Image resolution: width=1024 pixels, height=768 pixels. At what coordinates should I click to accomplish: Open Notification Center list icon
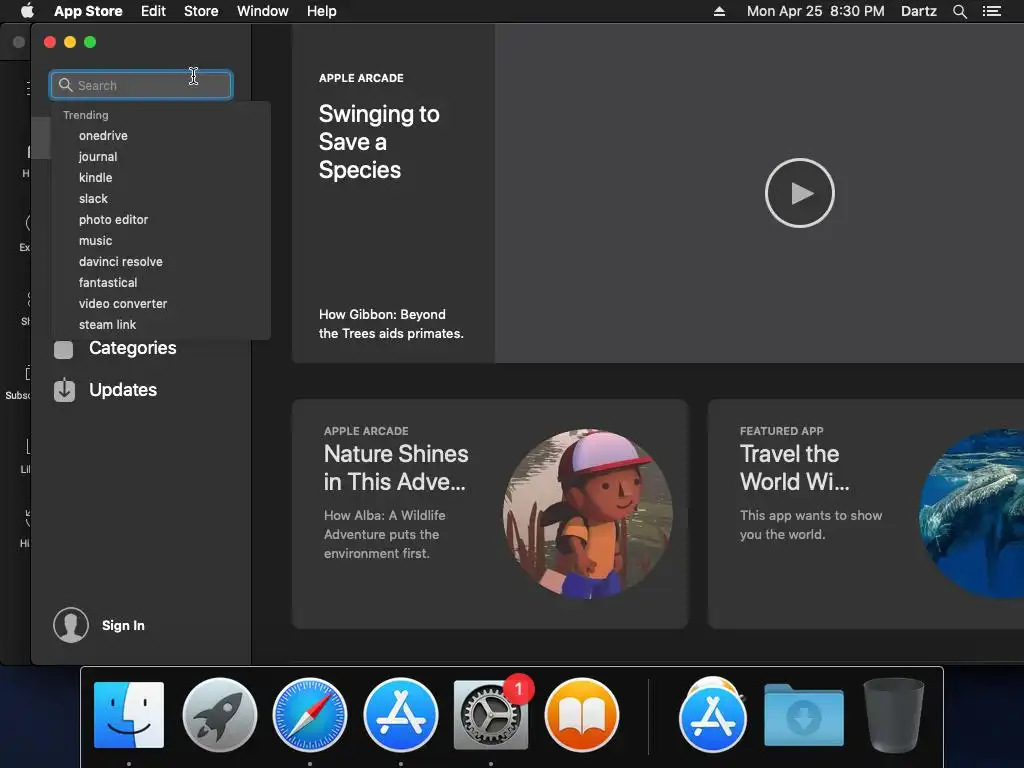point(992,11)
